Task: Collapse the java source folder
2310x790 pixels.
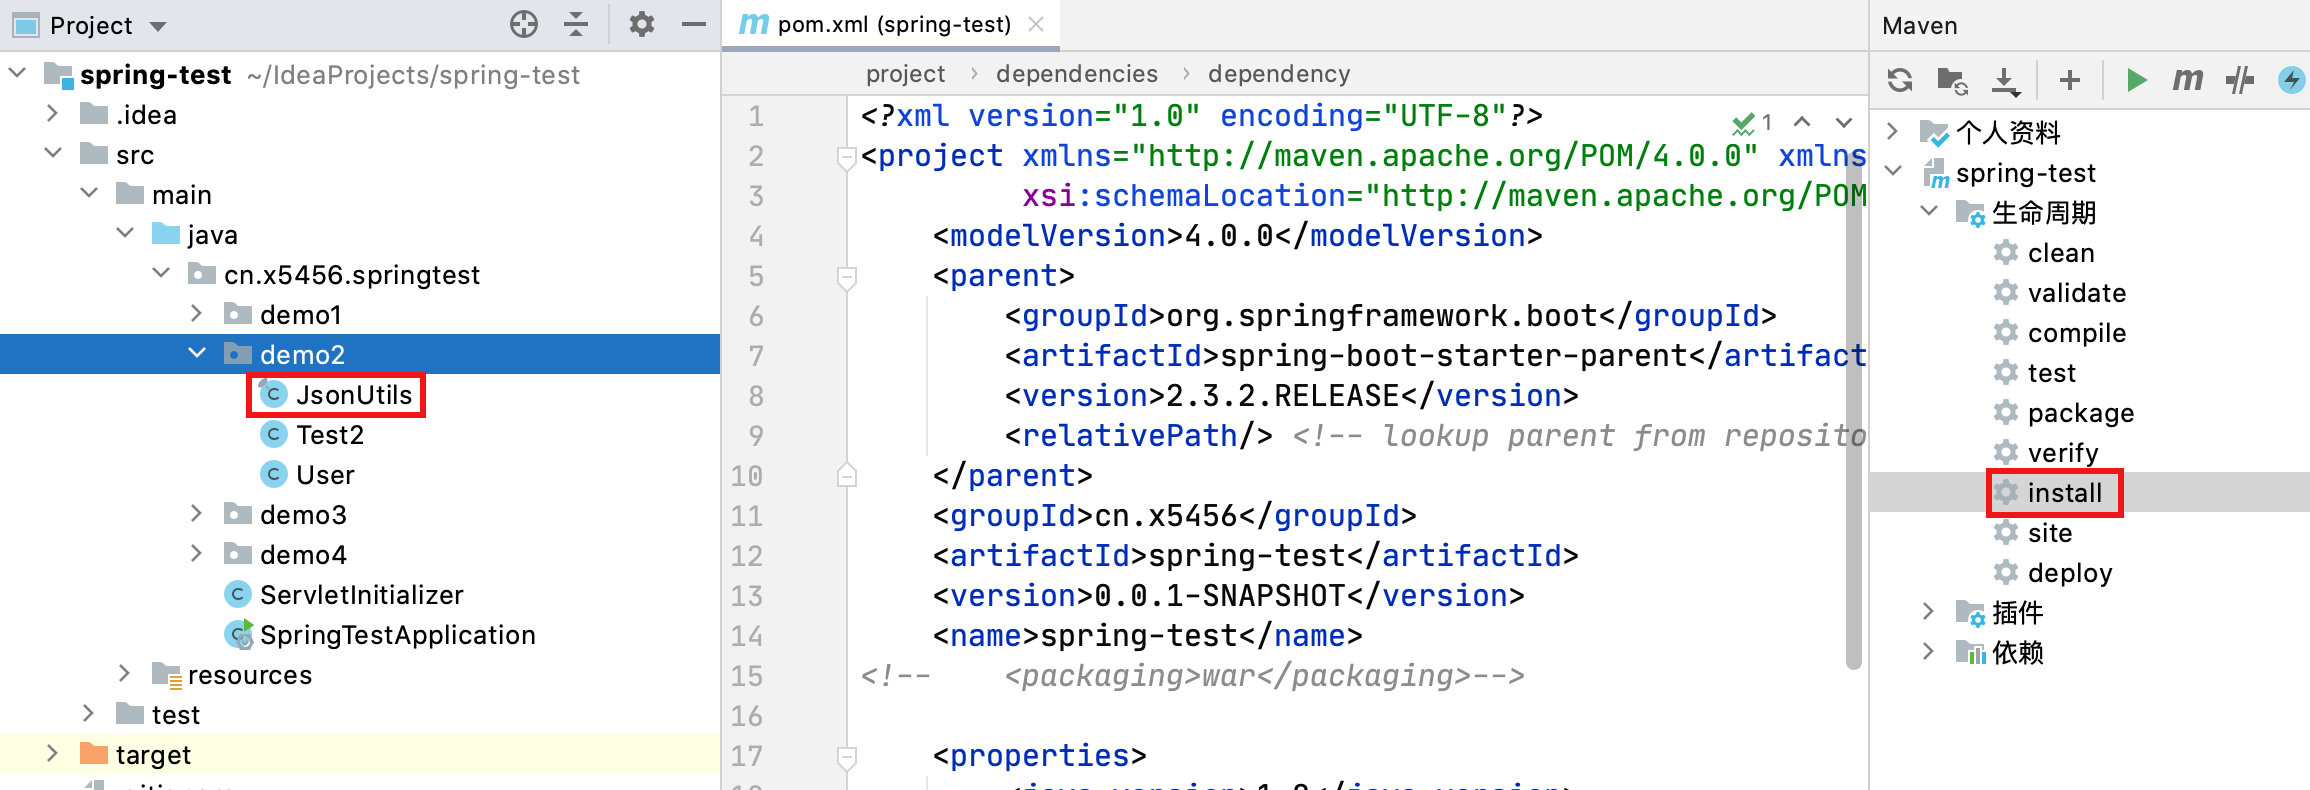Action: [x=125, y=233]
